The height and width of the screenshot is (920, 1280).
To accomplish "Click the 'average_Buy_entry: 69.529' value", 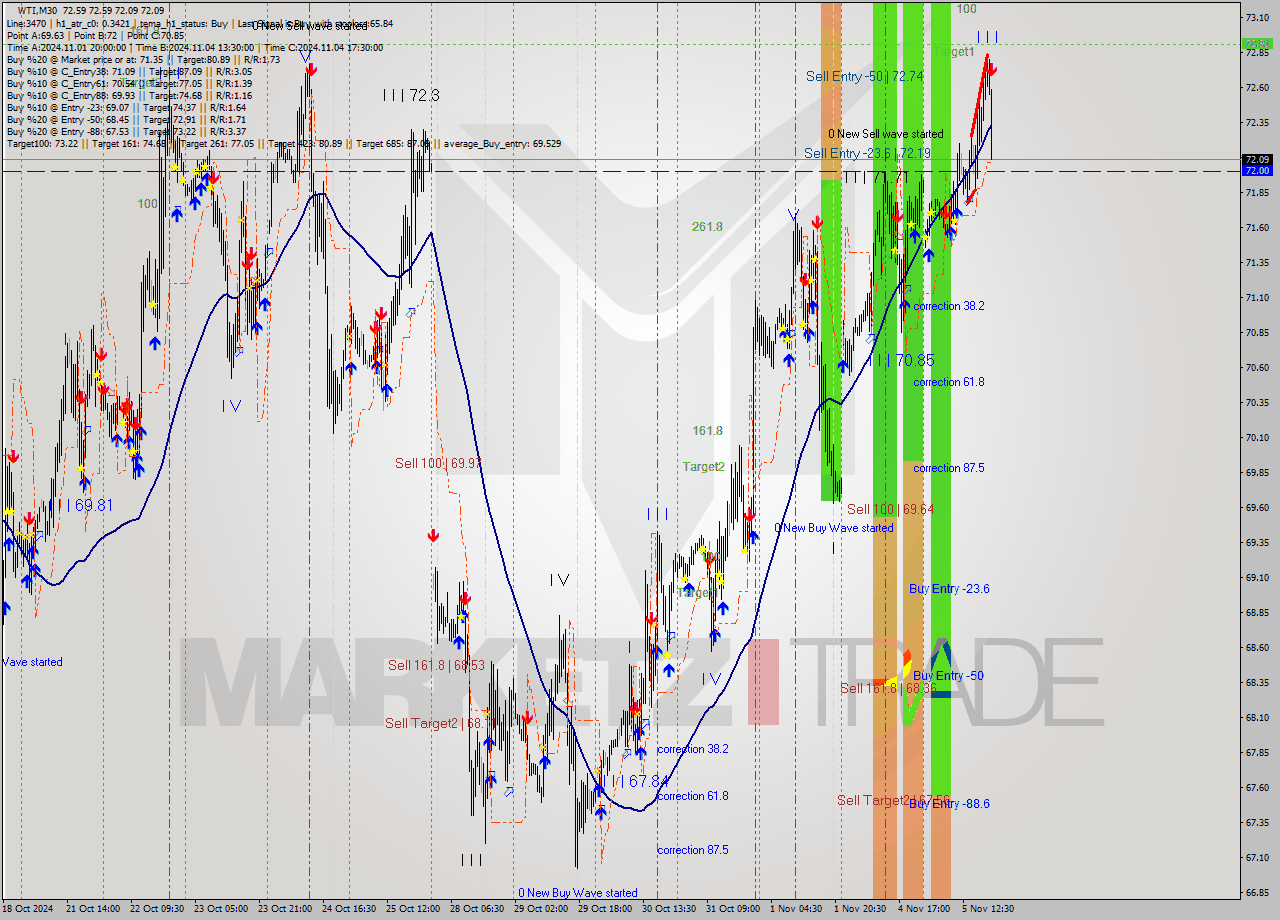I will [500, 144].
